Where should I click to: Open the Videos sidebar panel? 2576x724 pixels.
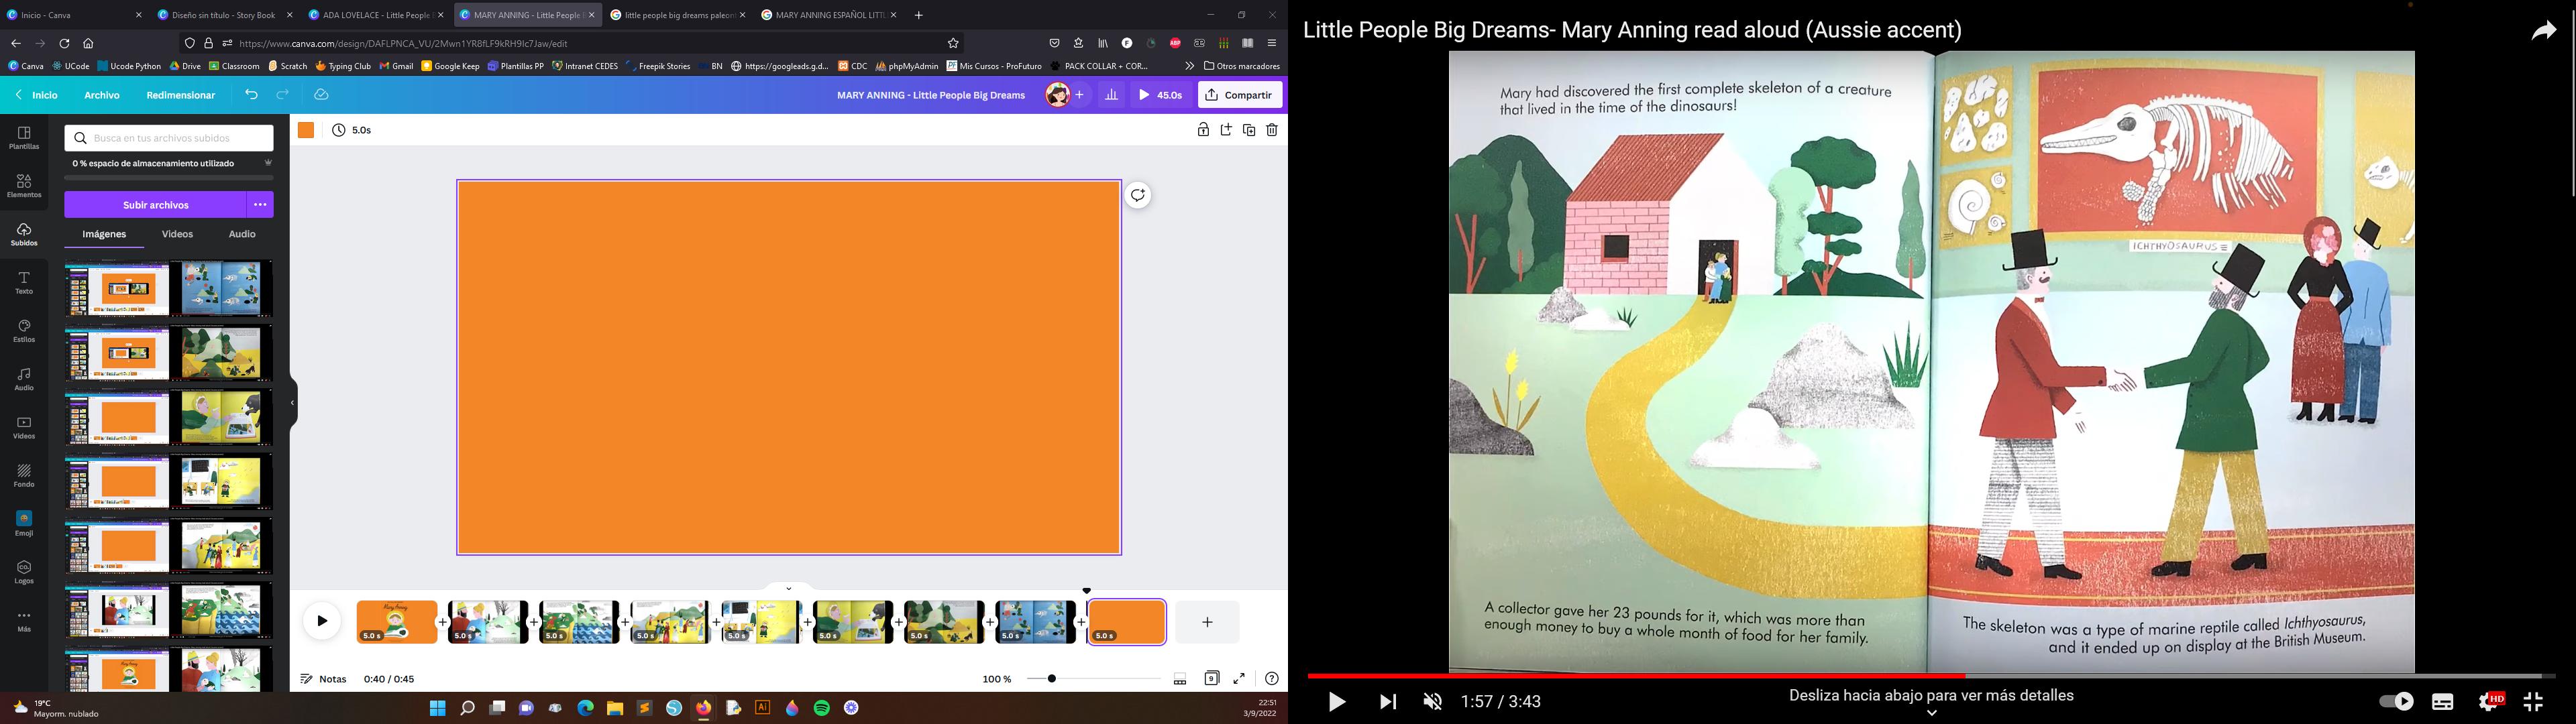click(24, 428)
